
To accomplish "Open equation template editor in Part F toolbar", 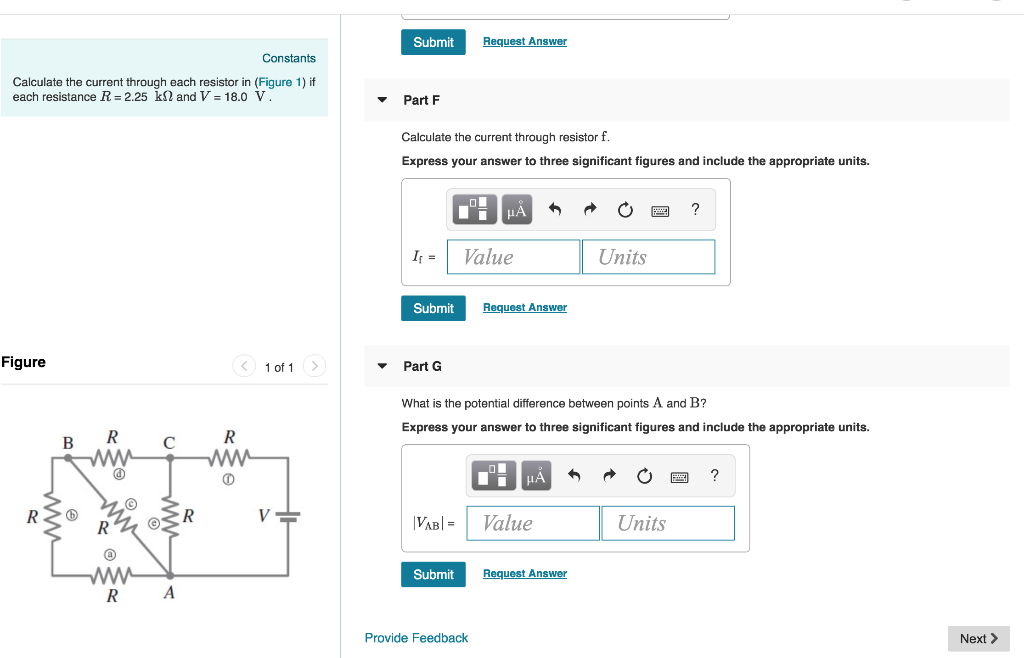I will (473, 209).
